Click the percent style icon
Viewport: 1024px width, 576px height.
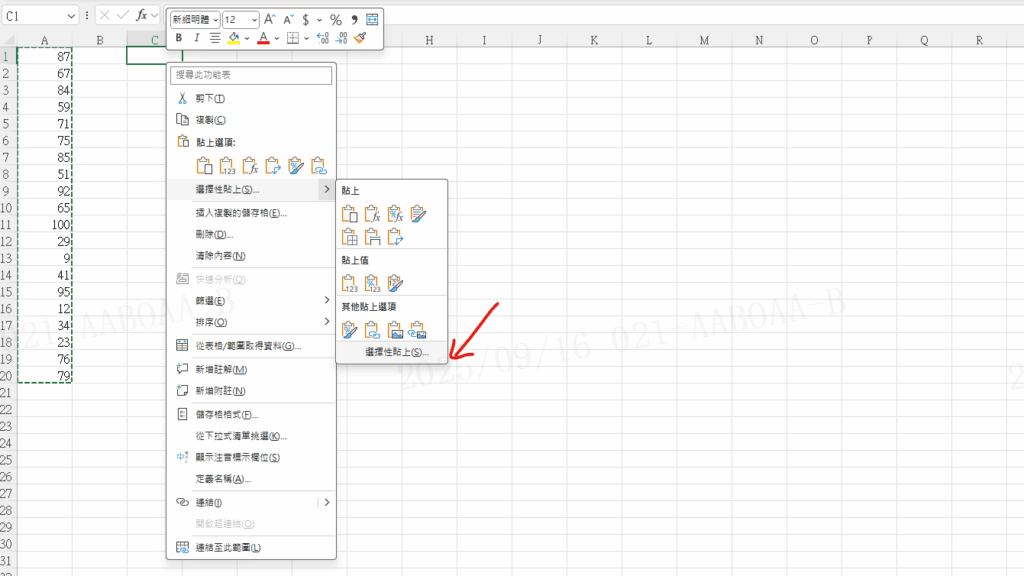pyautogui.click(x=336, y=20)
